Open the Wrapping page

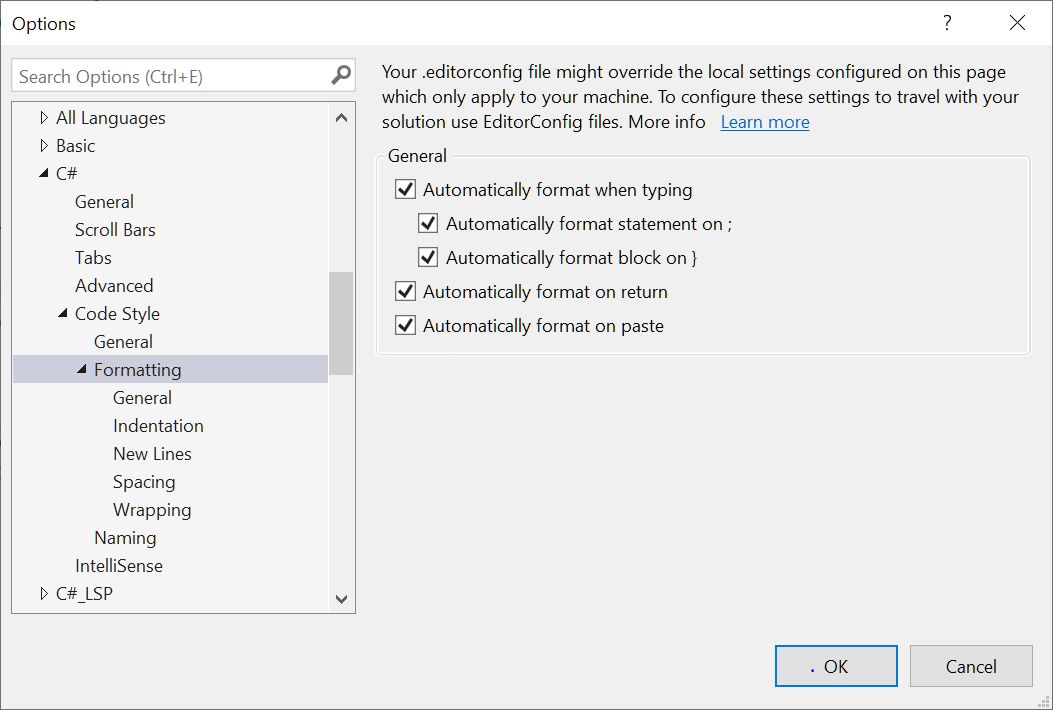(152, 511)
